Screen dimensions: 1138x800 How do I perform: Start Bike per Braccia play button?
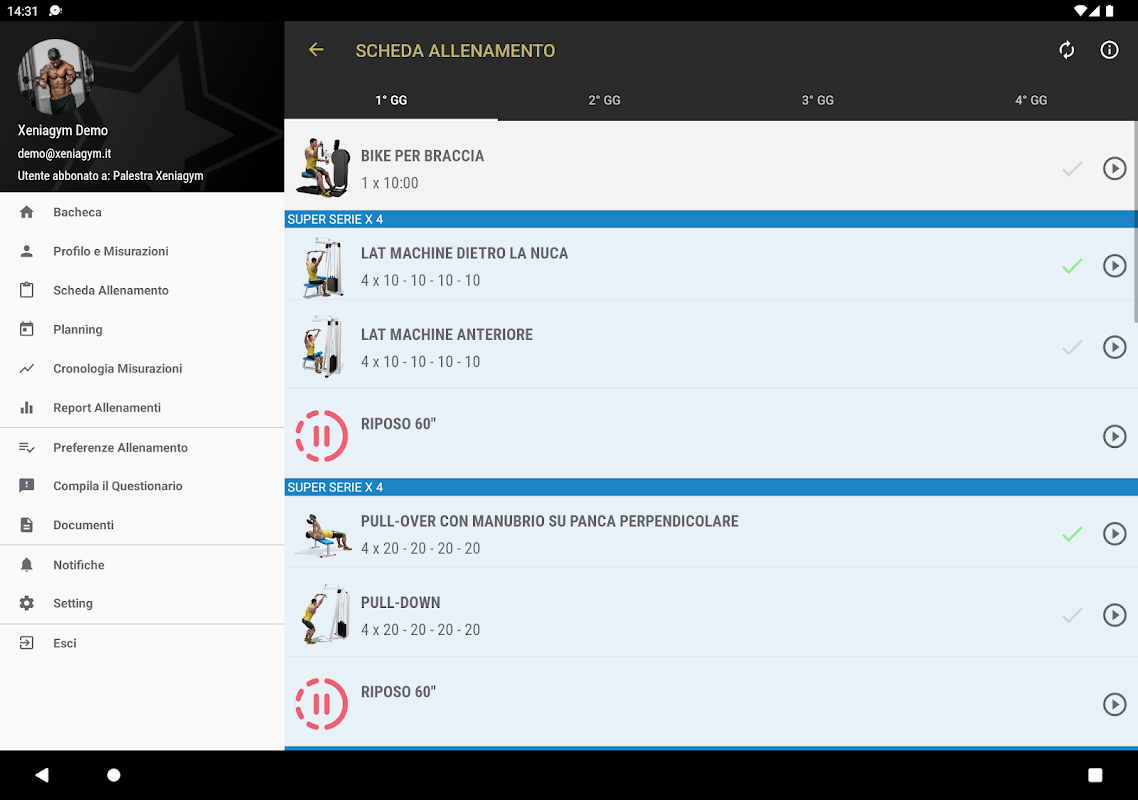click(x=1114, y=168)
